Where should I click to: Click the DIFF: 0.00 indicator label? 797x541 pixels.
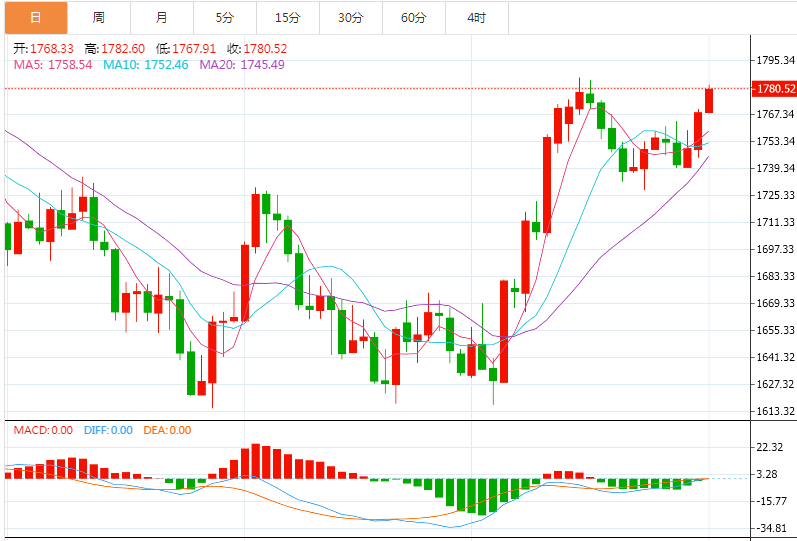[108, 430]
